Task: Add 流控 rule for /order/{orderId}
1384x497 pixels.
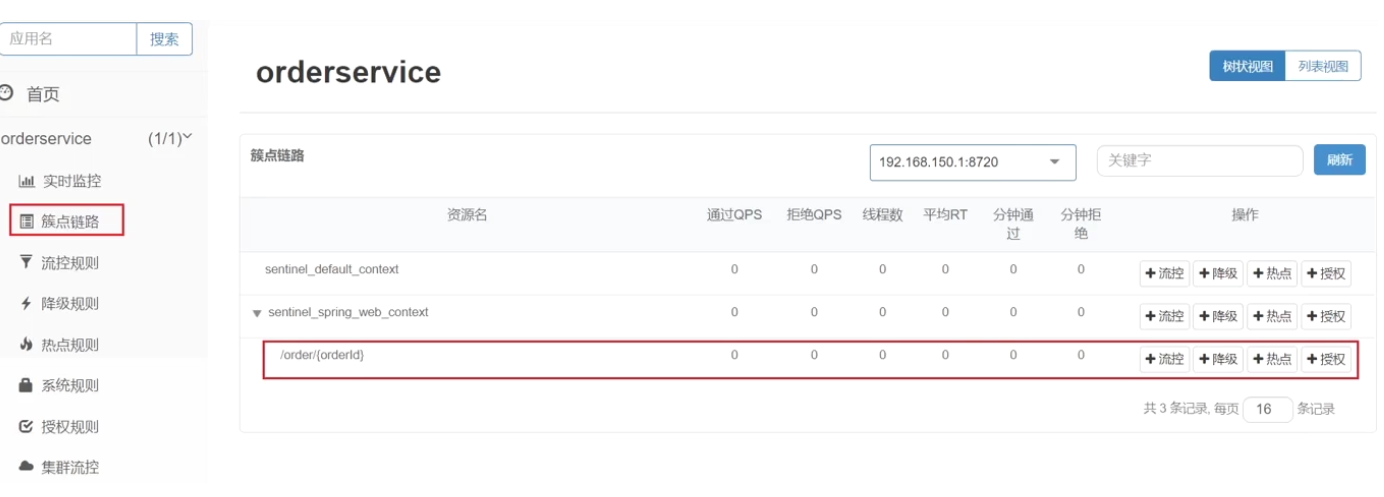Action: point(1164,359)
